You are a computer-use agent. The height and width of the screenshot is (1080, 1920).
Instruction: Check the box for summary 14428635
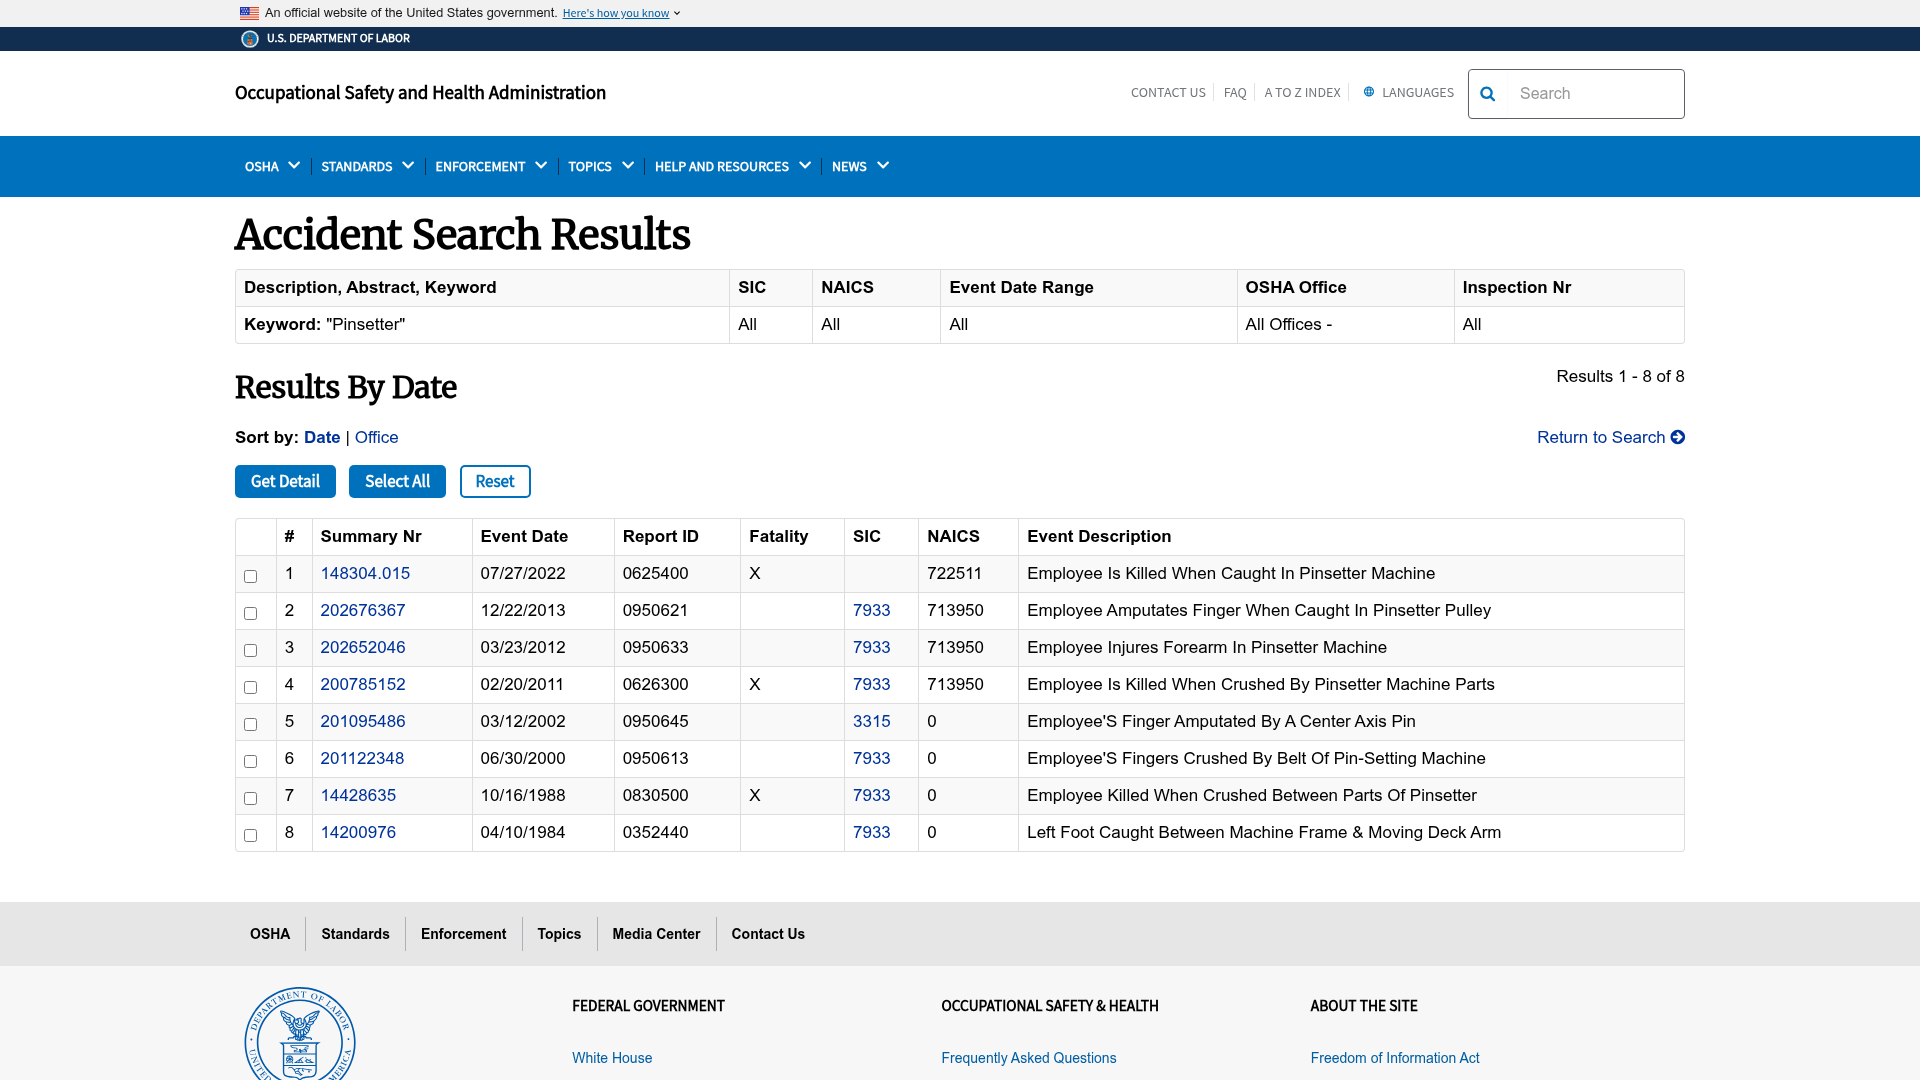(250, 798)
